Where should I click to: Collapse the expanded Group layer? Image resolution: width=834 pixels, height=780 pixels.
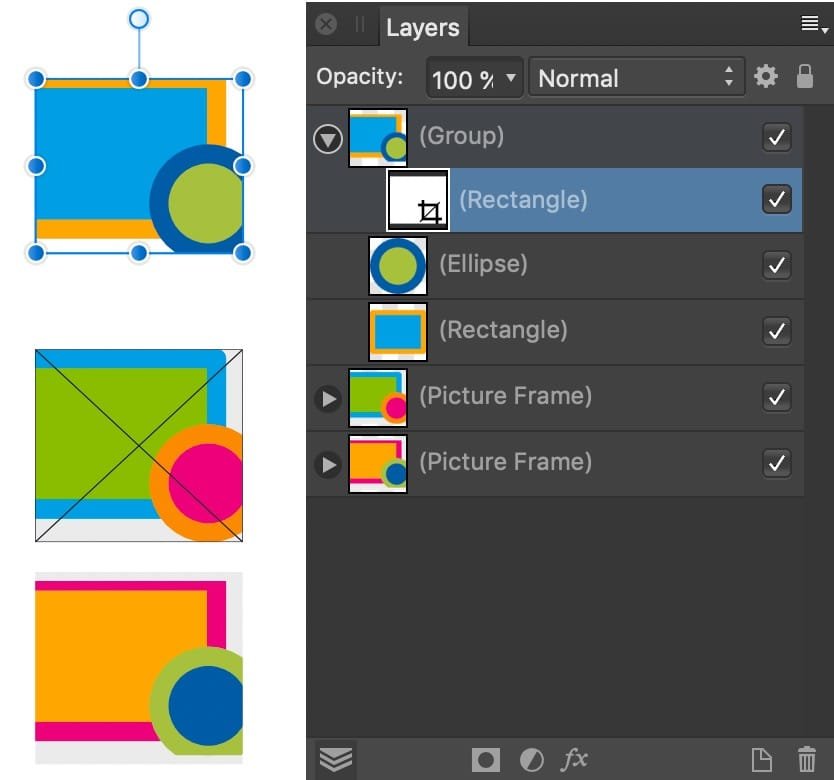pyautogui.click(x=327, y=138)
